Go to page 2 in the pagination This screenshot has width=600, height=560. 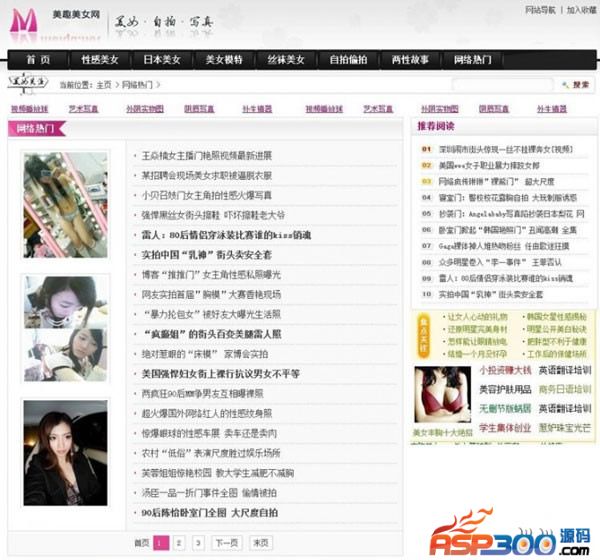click(x=179, y=543)
